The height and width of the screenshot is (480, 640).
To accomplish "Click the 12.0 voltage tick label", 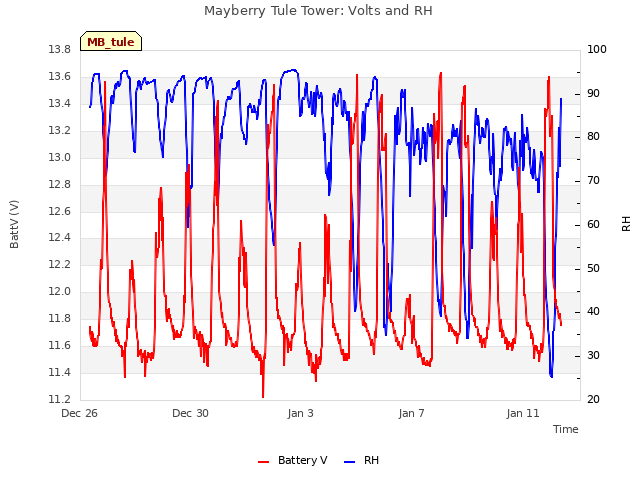I will 60,291.
